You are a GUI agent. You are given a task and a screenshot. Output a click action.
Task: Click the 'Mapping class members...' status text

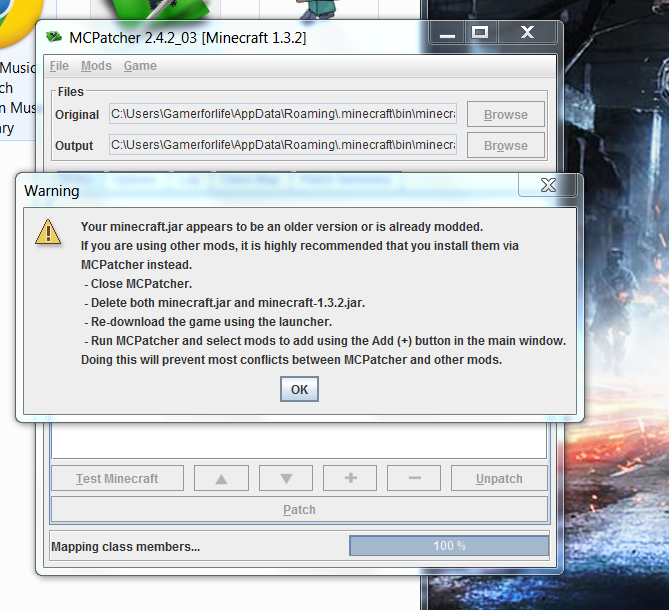click(125, 546)
